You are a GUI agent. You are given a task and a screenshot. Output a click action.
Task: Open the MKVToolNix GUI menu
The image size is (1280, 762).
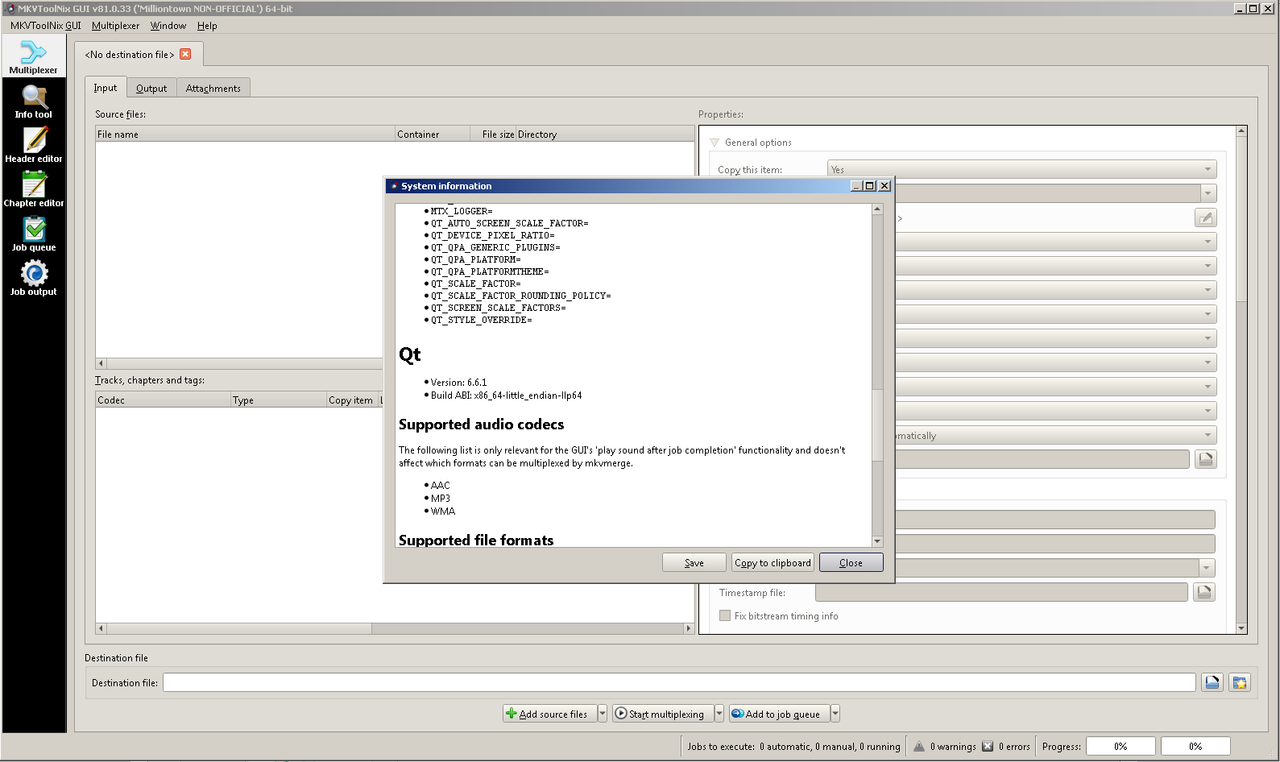coord(45,25)
